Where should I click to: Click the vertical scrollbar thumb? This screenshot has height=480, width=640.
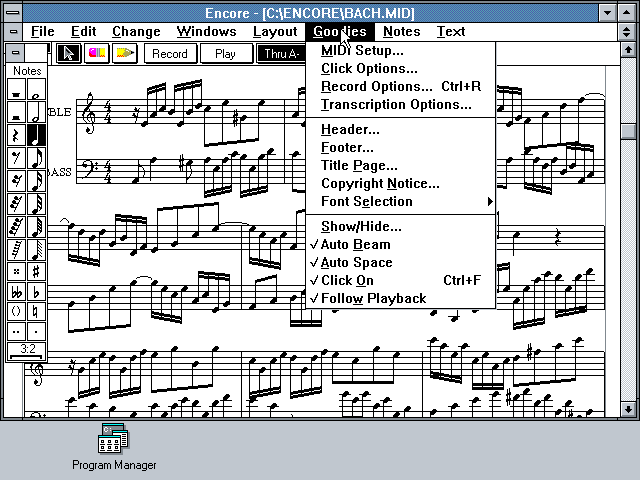click(628, 131)
